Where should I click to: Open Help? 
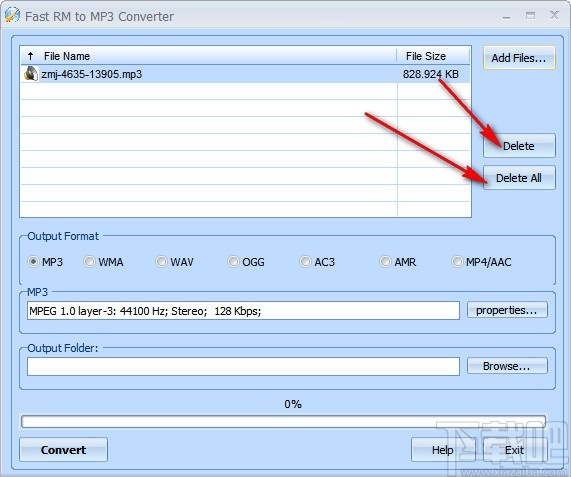pyautogui.click(x=443, y=450)
